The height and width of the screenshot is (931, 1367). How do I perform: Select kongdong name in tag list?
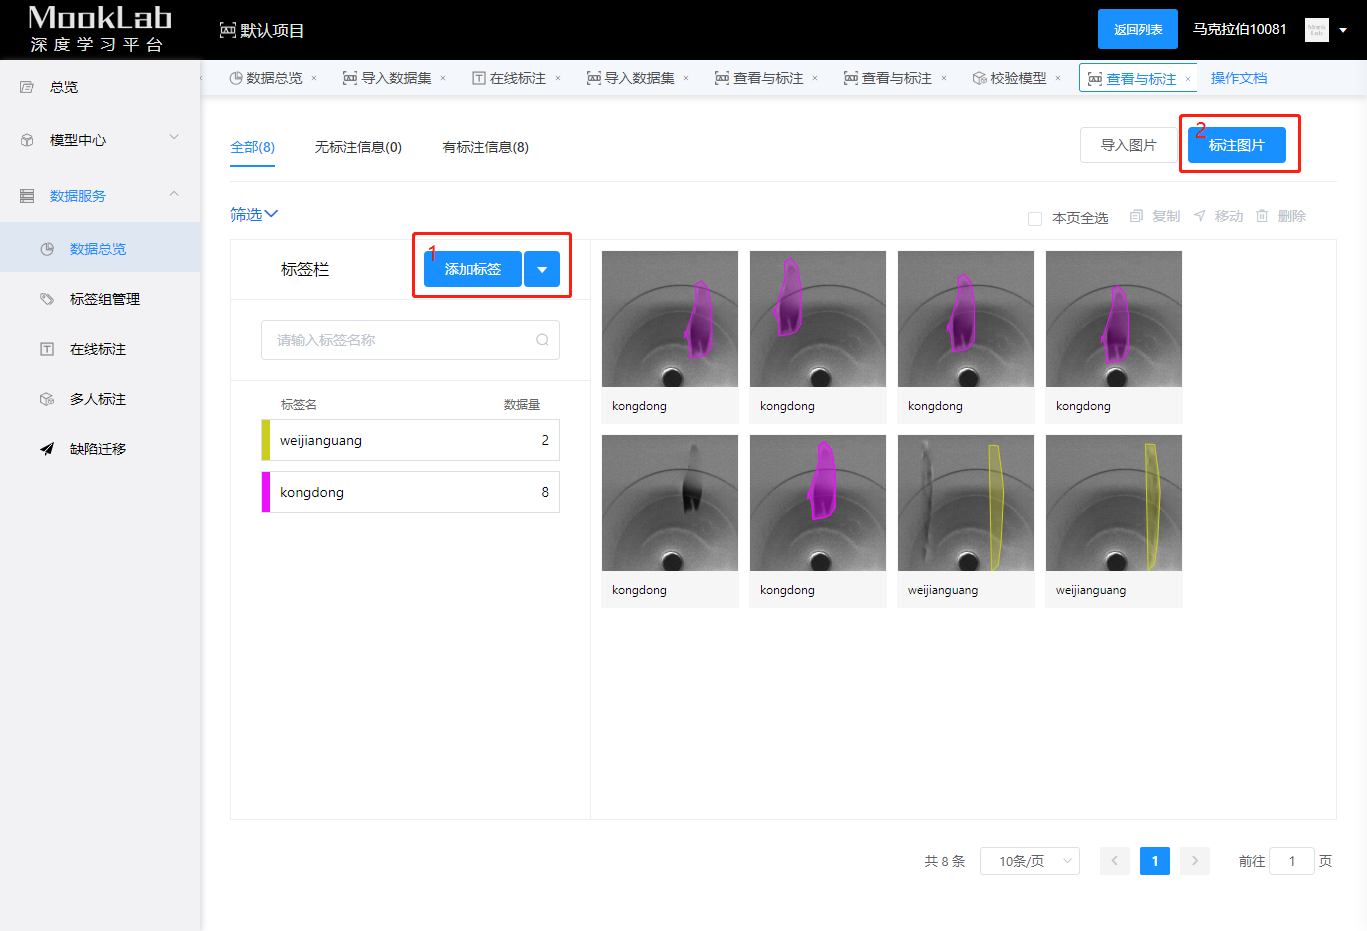pyautogui.click(x=312, y=492)
